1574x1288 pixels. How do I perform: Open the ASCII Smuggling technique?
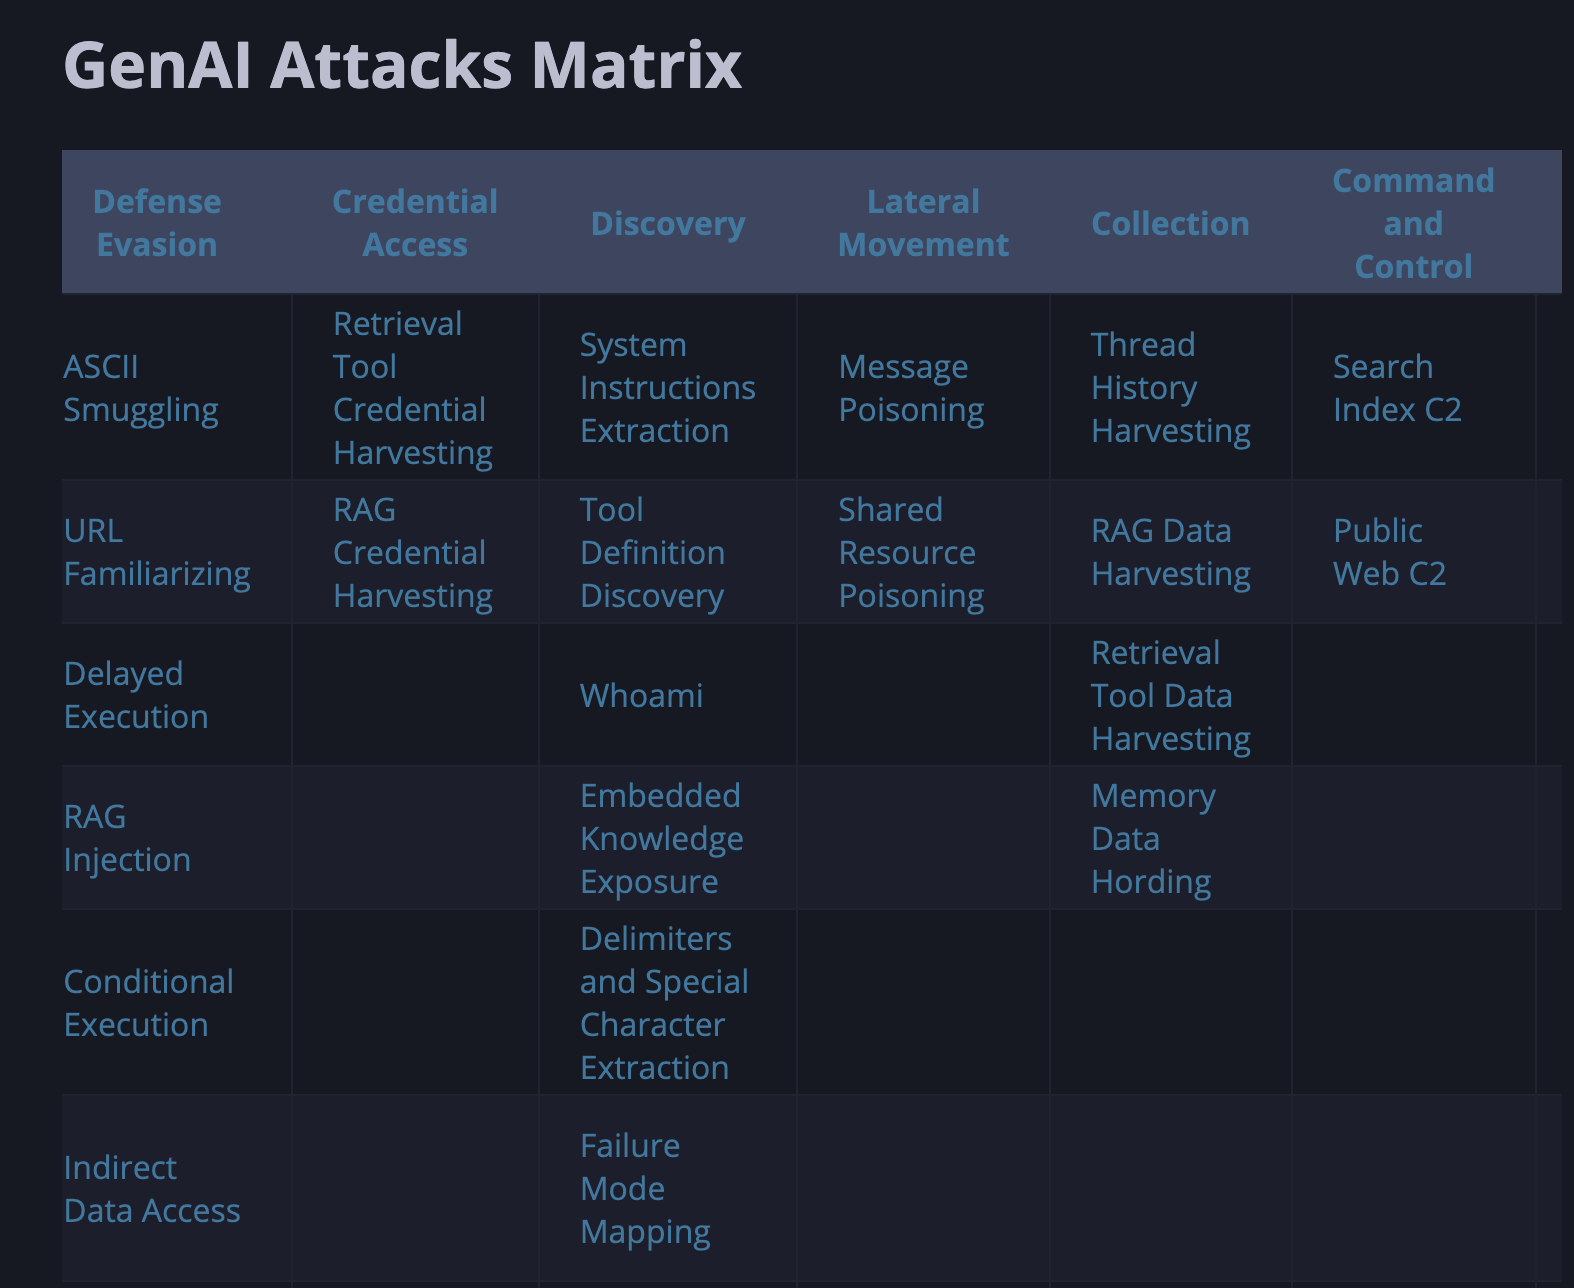[141, 388]
